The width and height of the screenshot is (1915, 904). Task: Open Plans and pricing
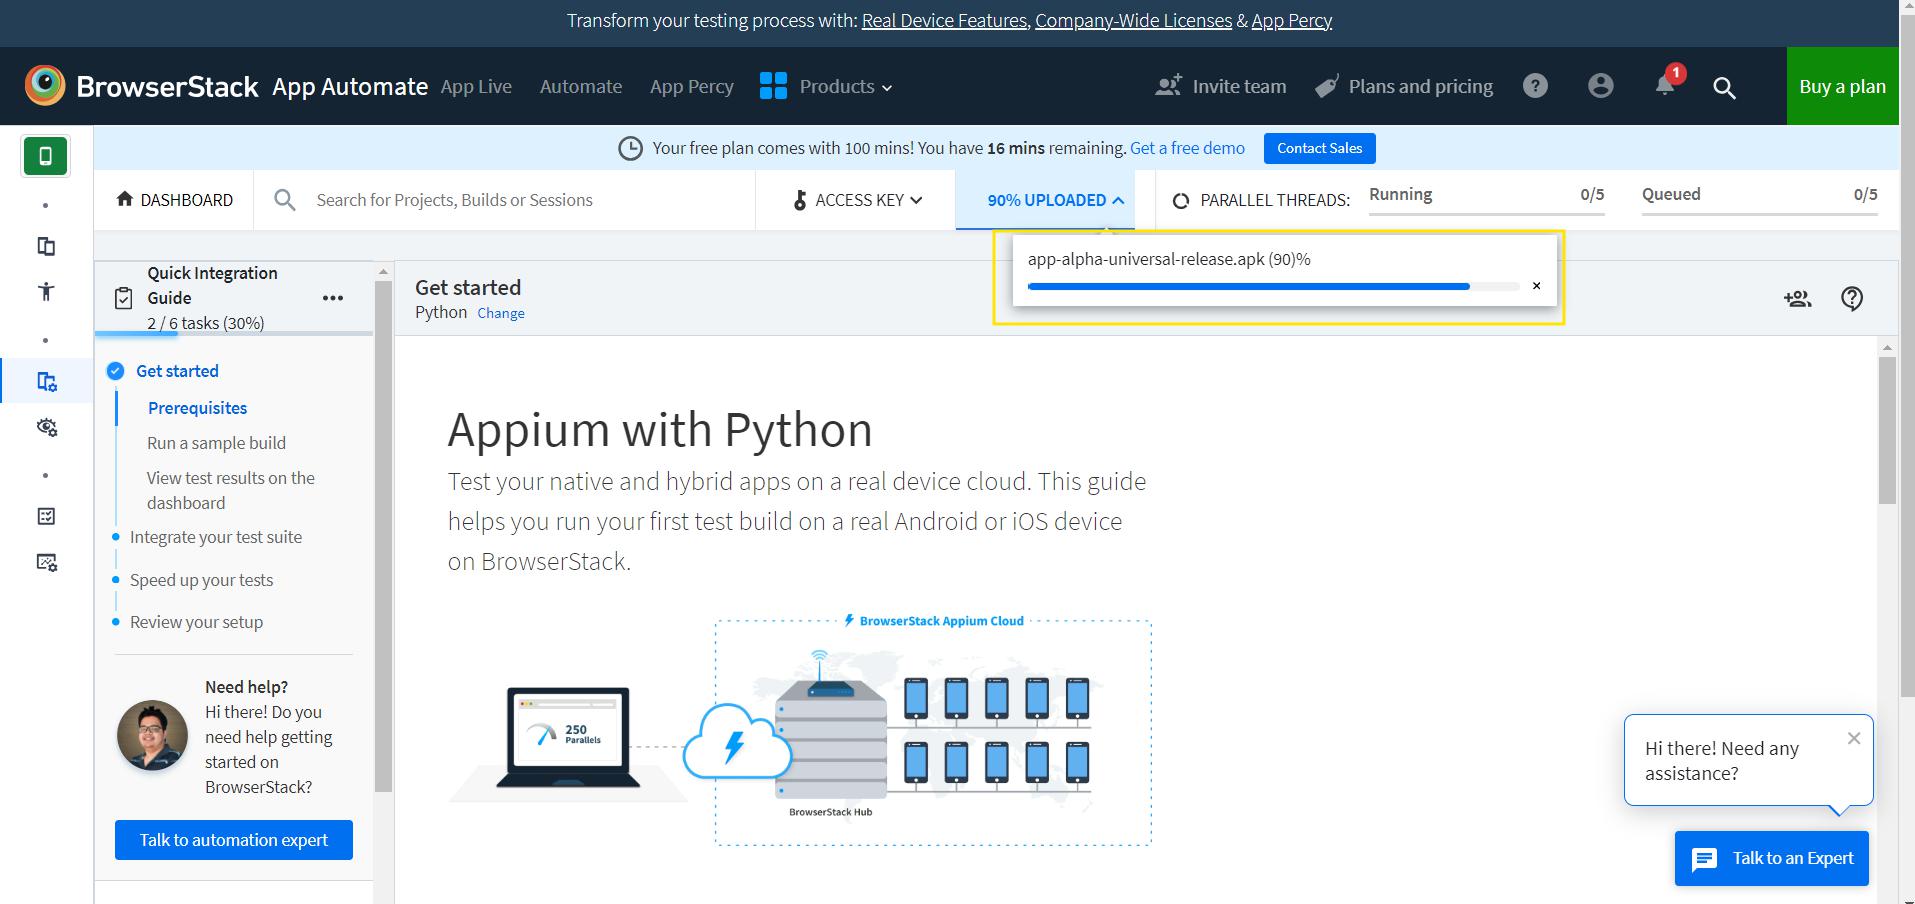pyautogui.click(x=1404, y=86)
